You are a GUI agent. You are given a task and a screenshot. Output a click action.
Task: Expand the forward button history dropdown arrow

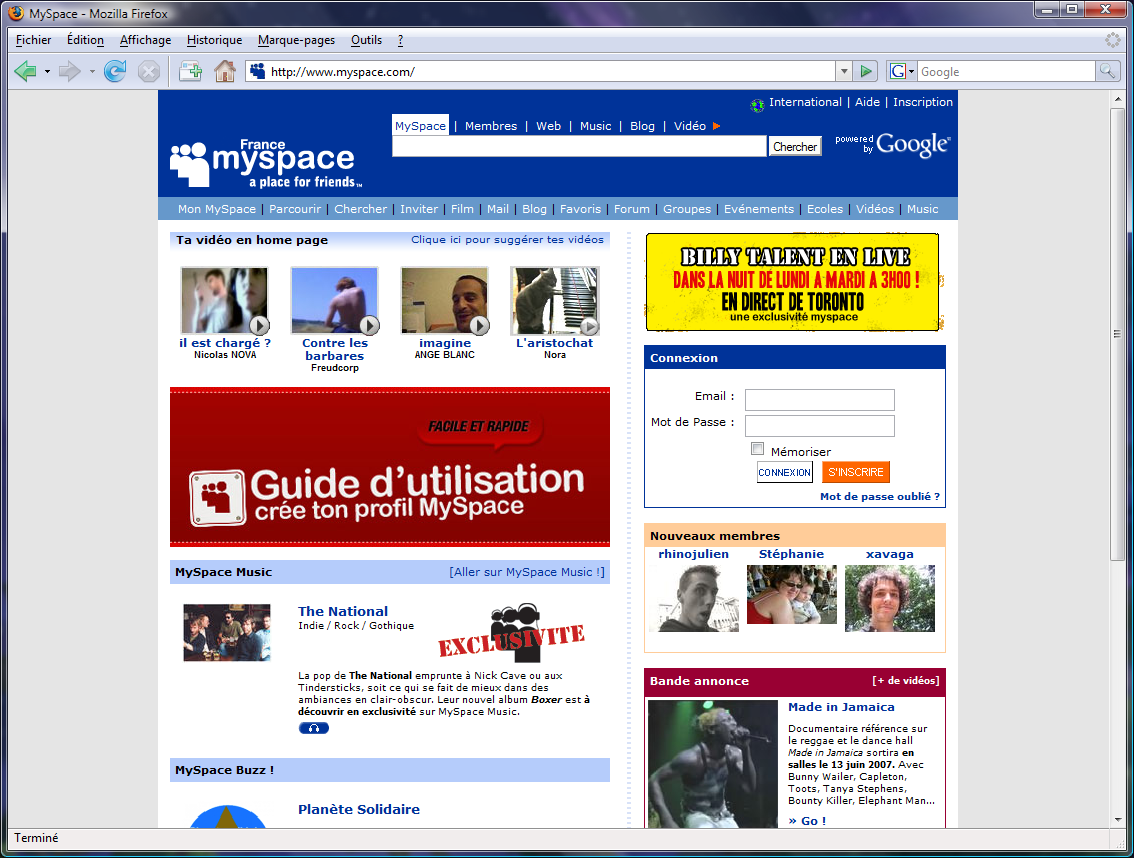pyautogui.click(x=92, y=71)
